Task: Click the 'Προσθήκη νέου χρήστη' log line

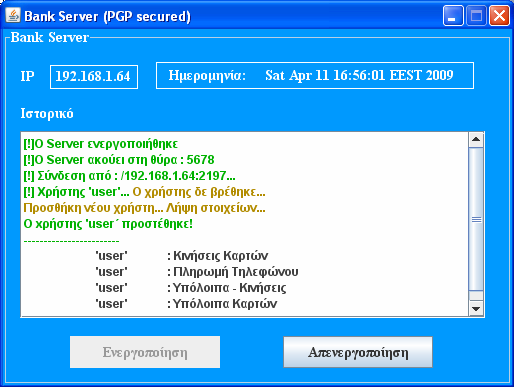Action: pos(144,208)
